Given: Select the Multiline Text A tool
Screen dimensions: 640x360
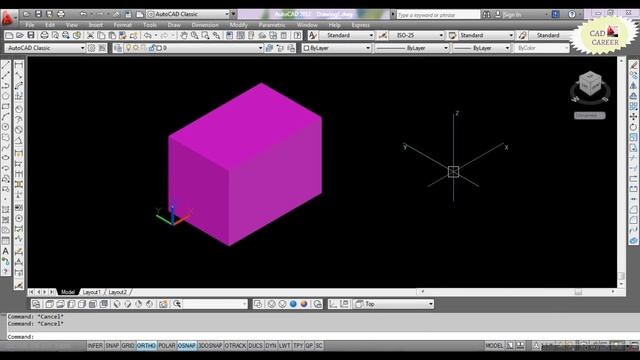Looking at the screenshot, I should 6,251.
